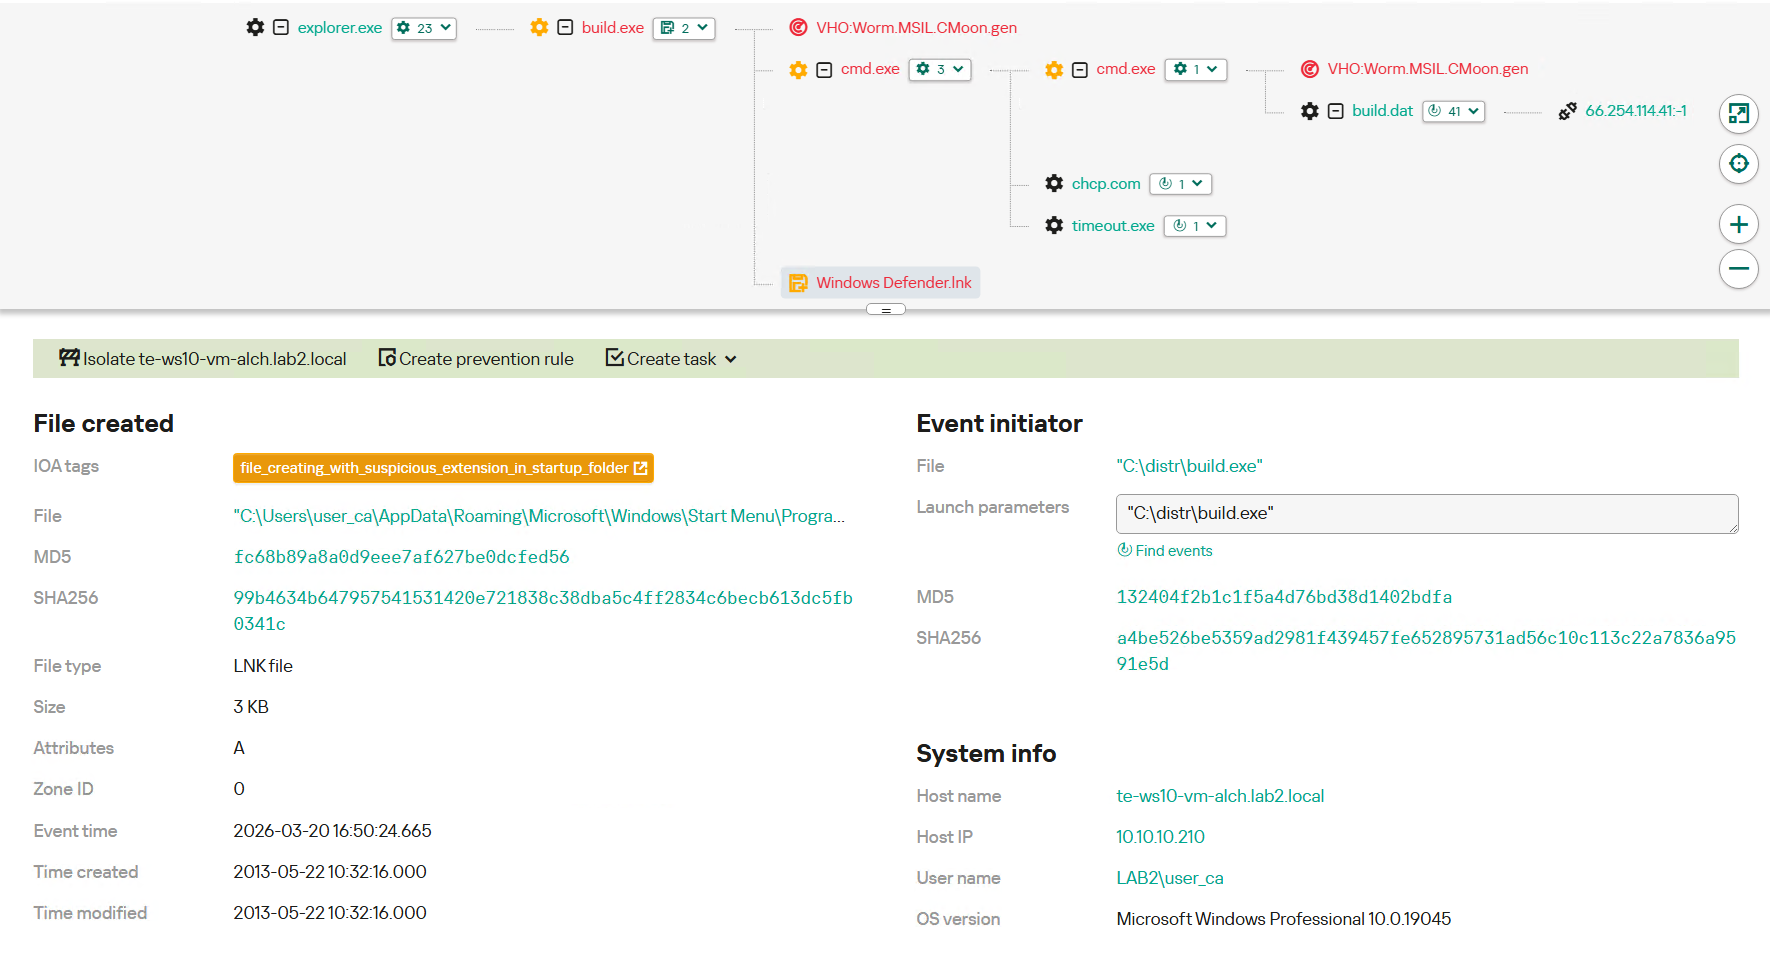The image size is (1770, 957).
Task: Open the graph in fullscreen view
Action: (1738, 114)
